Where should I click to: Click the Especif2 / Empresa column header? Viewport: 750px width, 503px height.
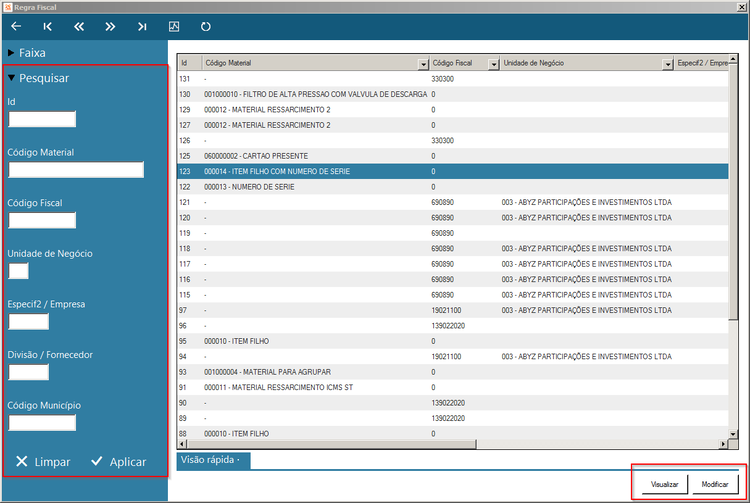click(x=702, y=63)
